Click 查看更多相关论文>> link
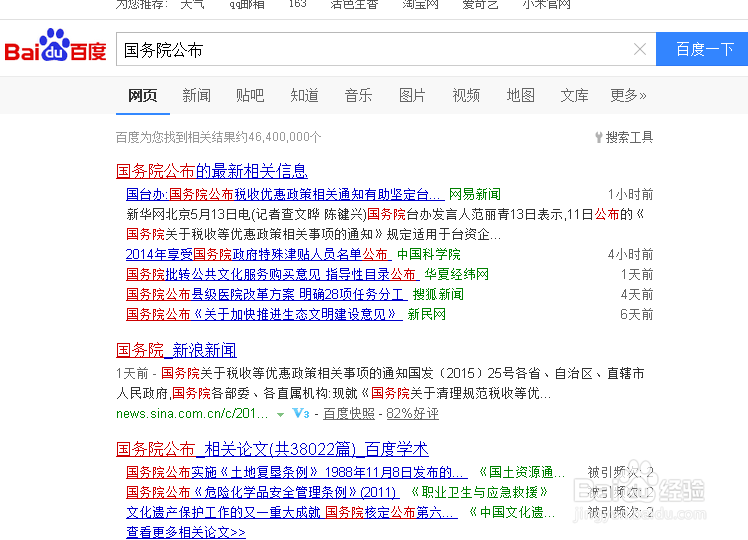This screenshot has height=540, width=748. (186, 532)
